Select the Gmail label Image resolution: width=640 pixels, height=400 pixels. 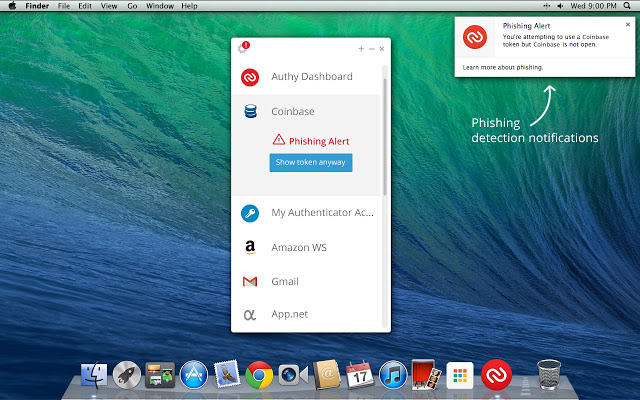pyautogui.click(x=285, y=282)
